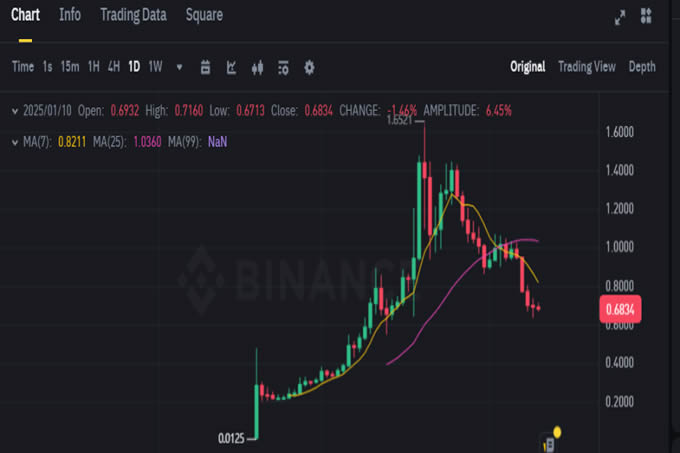Open the calendar date-range icon
The width and height of the screenshot is (680, 453).
tap(206, 67)
